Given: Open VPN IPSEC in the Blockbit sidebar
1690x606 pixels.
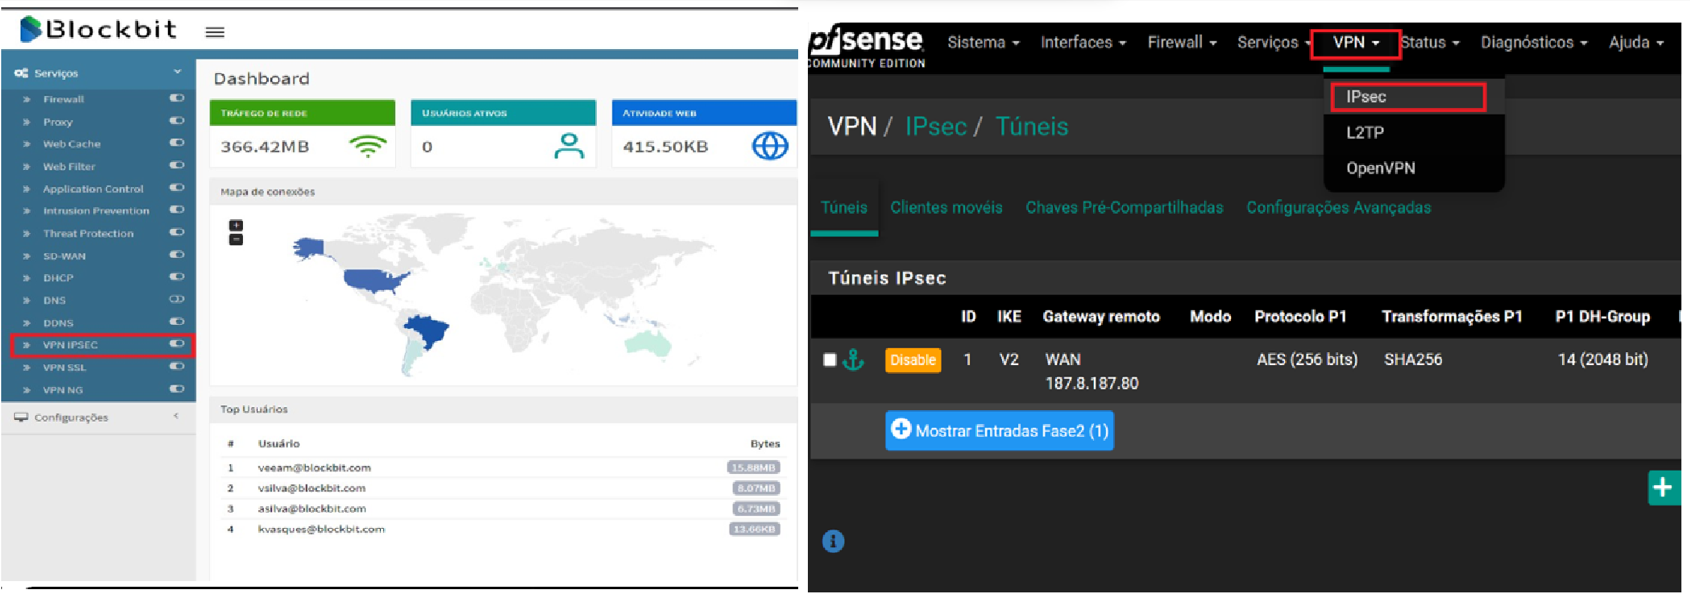Looking at the screenshot, I should coord(70,345).
